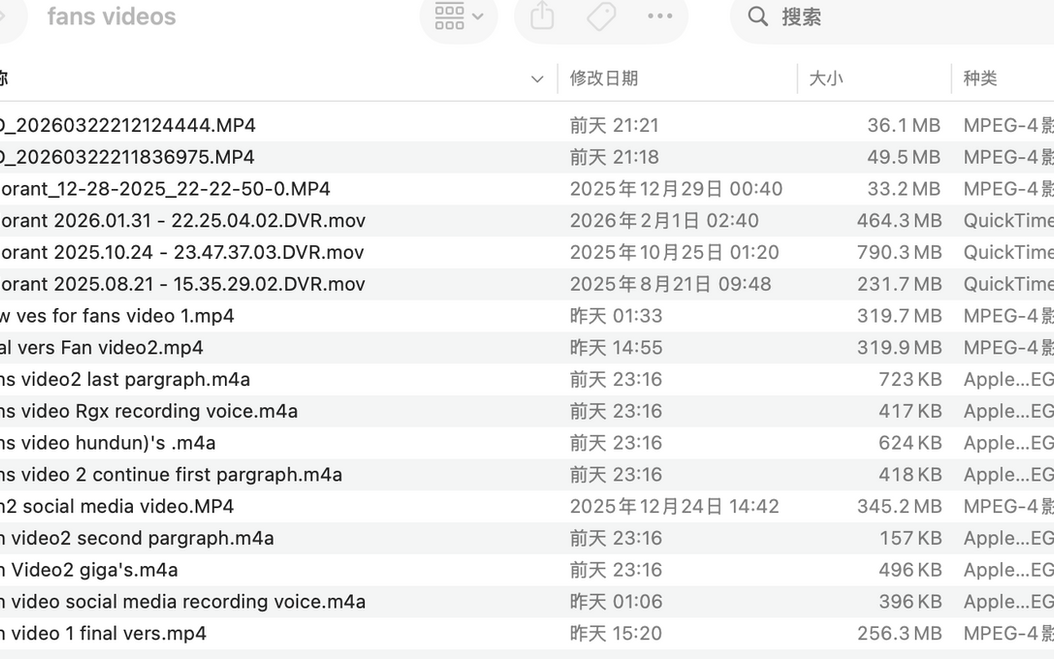The width and height of the screenshot is (1054, 659).
Task: Select "social media video.MP4" file row
Action: point(118,506)
